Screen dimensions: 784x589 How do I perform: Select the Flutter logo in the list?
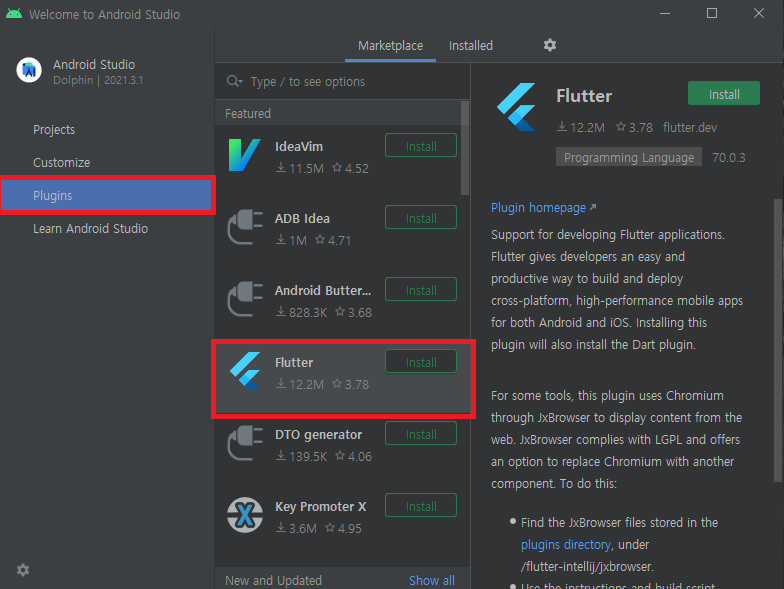click(245, 371)
